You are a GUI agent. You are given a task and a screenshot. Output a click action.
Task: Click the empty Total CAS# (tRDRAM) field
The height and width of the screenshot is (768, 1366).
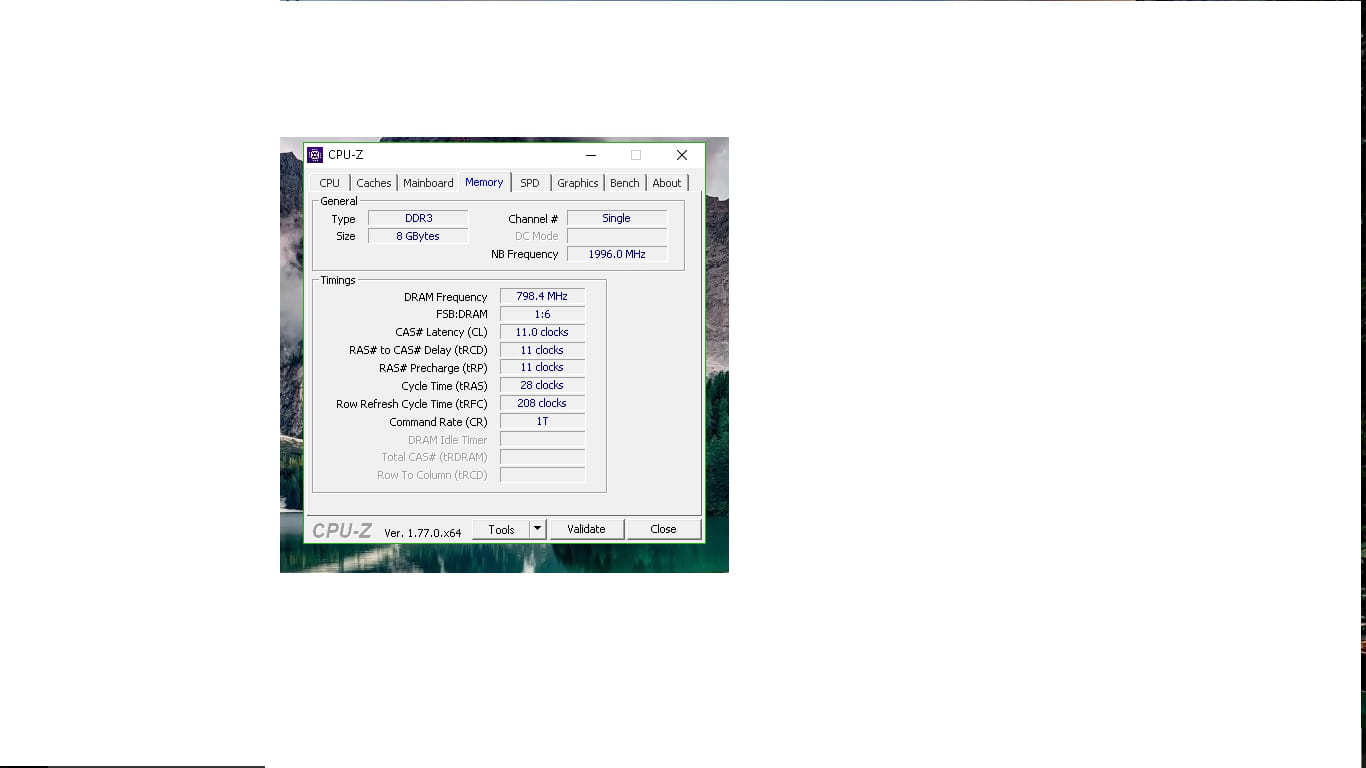click(x=542, y=457)
